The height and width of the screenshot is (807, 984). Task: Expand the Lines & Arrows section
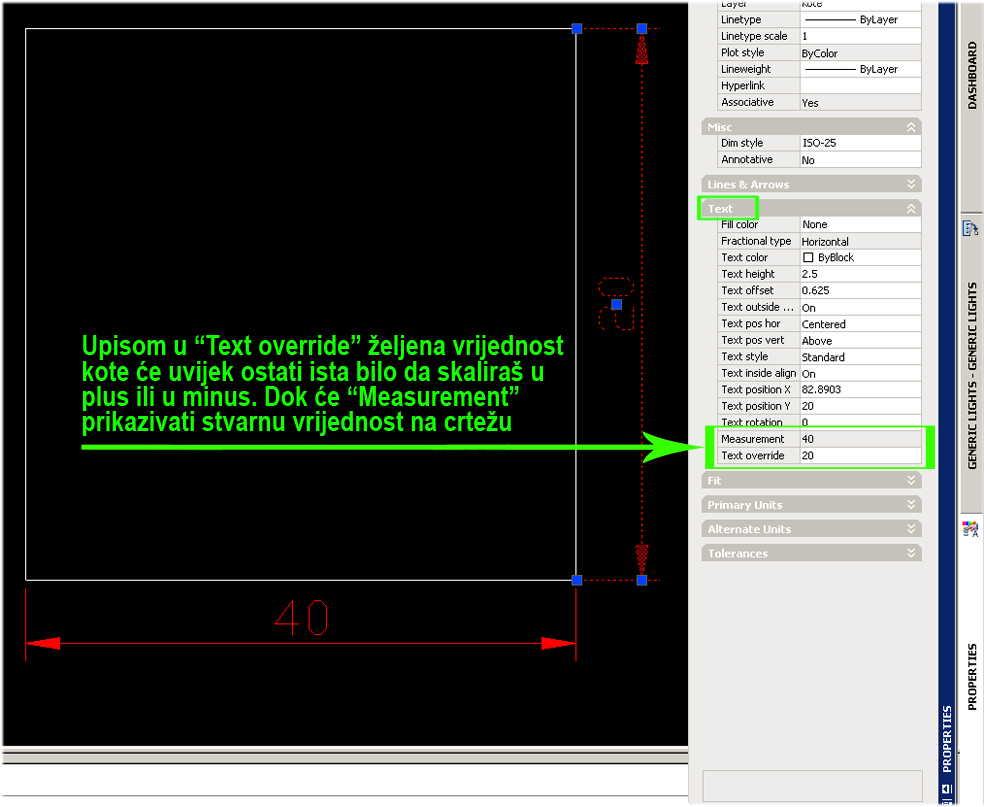tap(910, 184)
